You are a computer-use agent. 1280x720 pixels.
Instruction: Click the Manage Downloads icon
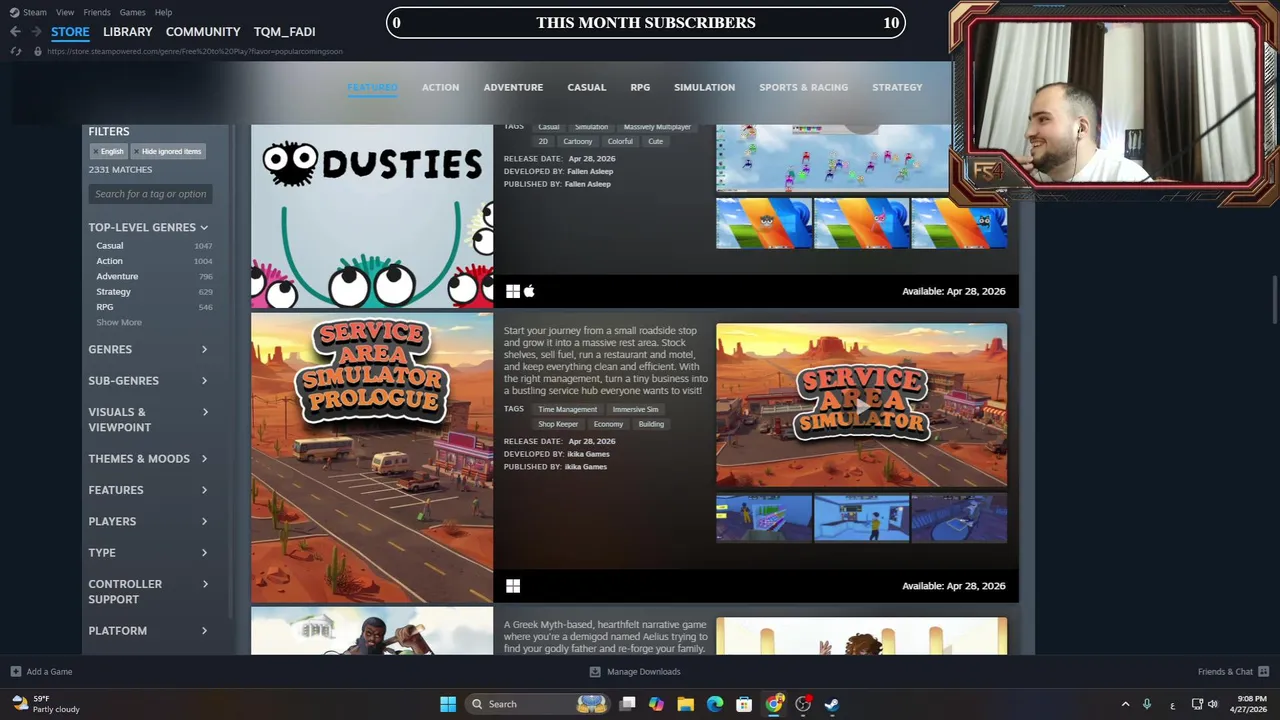coord(595,672)
